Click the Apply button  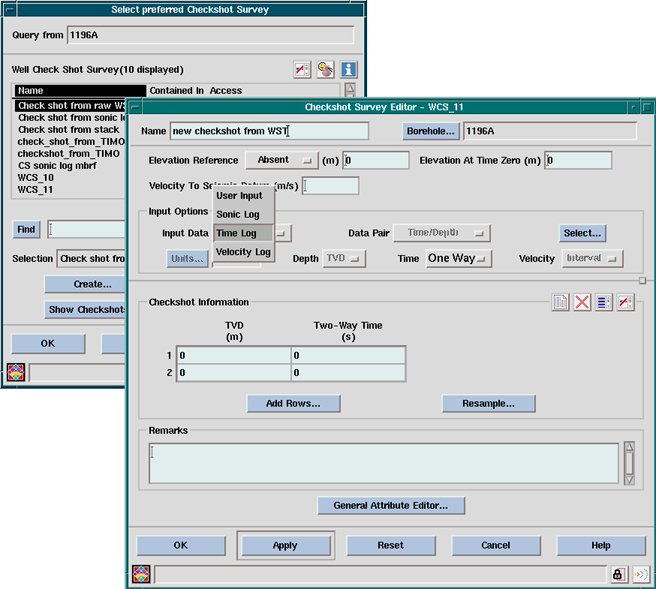point(285,545)
